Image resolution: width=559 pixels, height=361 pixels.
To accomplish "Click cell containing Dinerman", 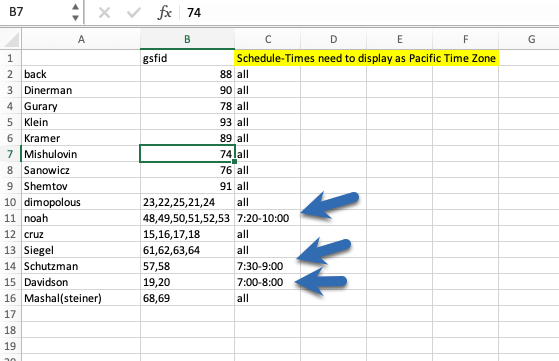I will point(81,90).
